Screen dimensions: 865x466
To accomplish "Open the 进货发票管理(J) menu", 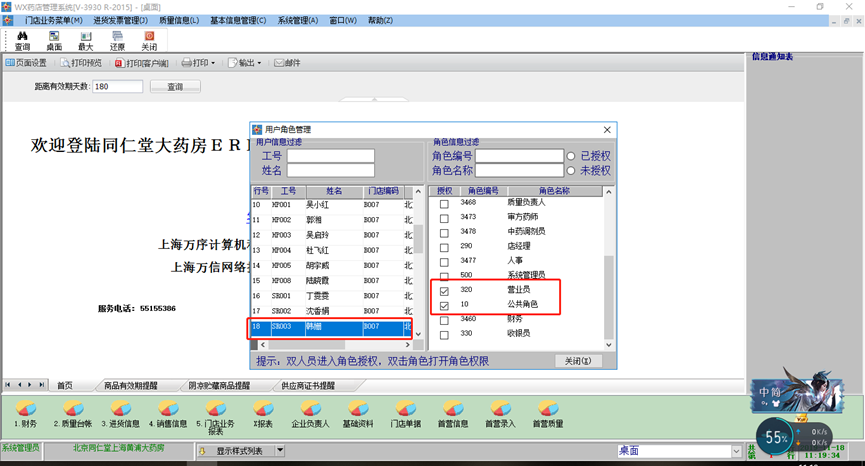I will 120,20.
